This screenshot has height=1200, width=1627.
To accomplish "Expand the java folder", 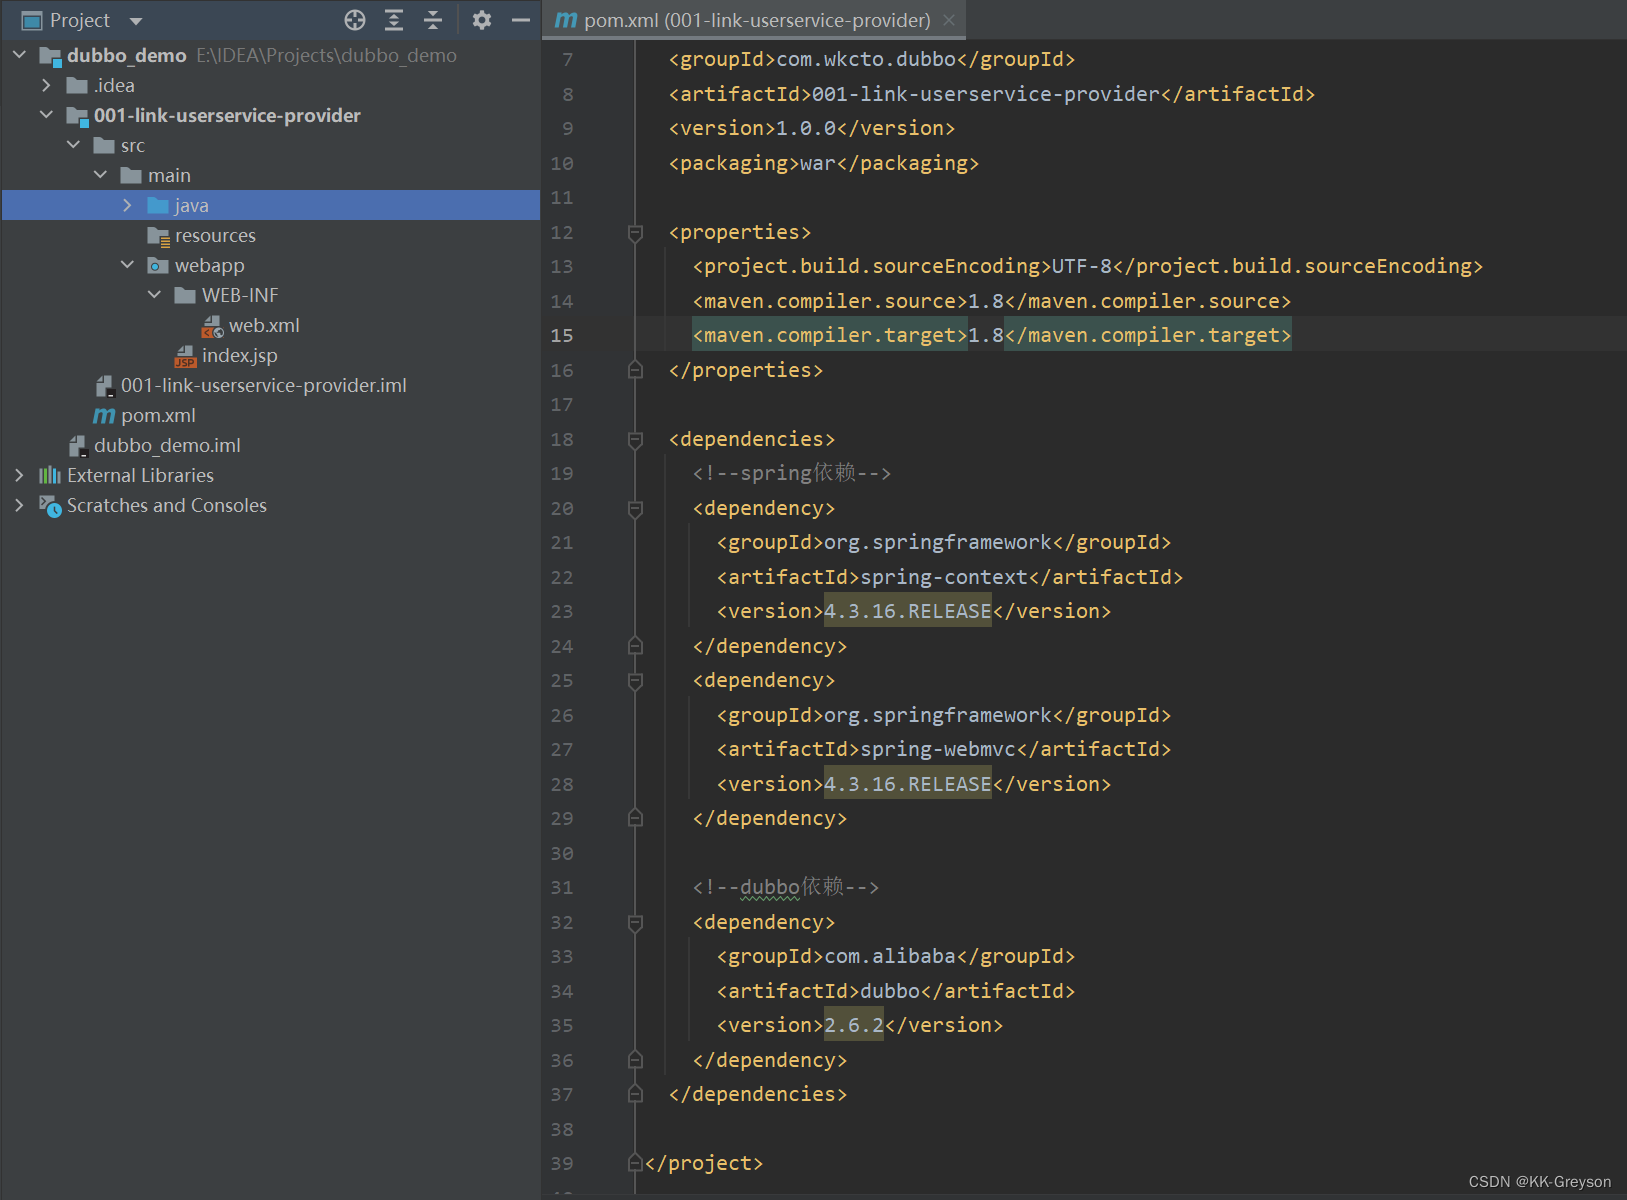I will pyautogui.click(x=128, y=205).
